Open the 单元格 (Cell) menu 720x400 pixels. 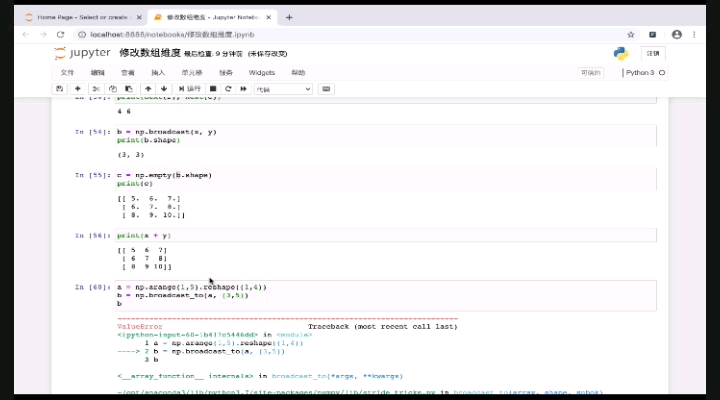[x=192, y=73]
